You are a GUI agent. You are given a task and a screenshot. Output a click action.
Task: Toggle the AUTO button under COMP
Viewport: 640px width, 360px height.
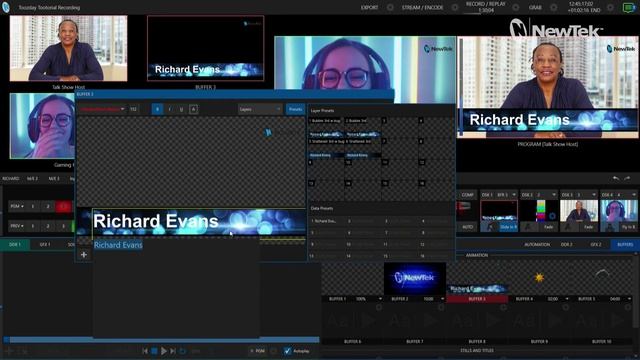(467, 227)
